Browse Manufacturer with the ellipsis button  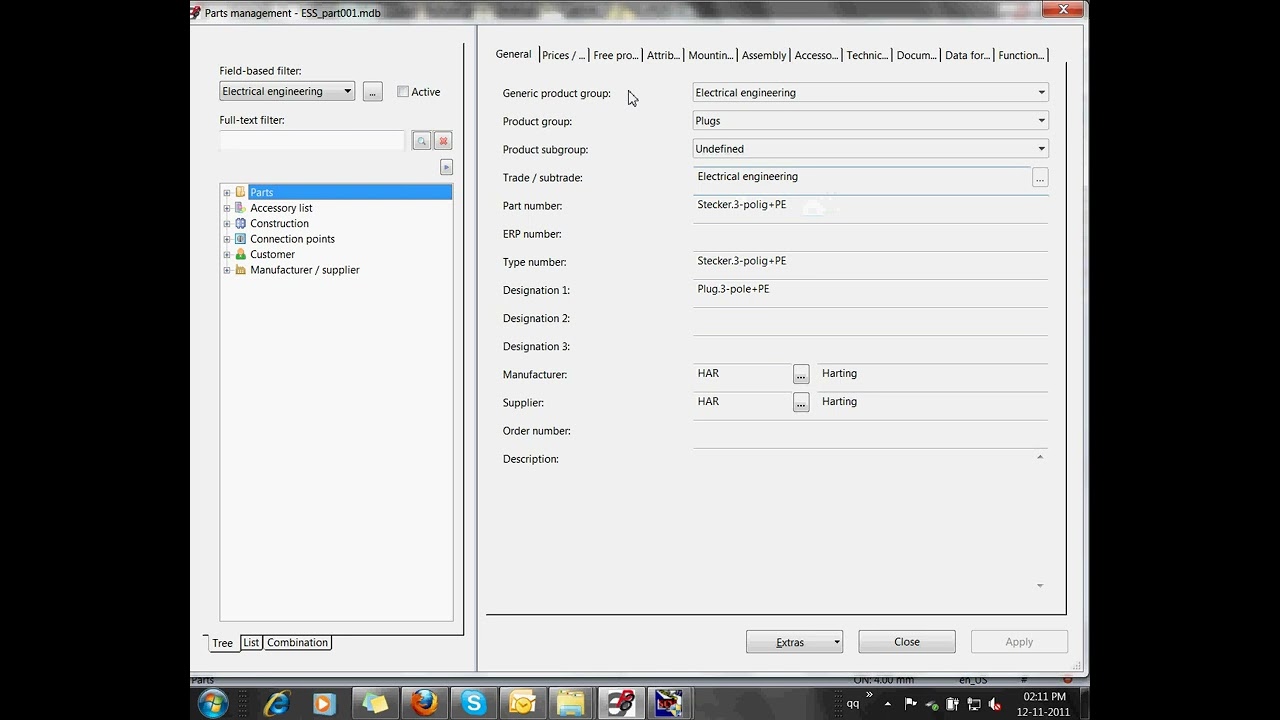pyautogui.click(x=801, y=374)
